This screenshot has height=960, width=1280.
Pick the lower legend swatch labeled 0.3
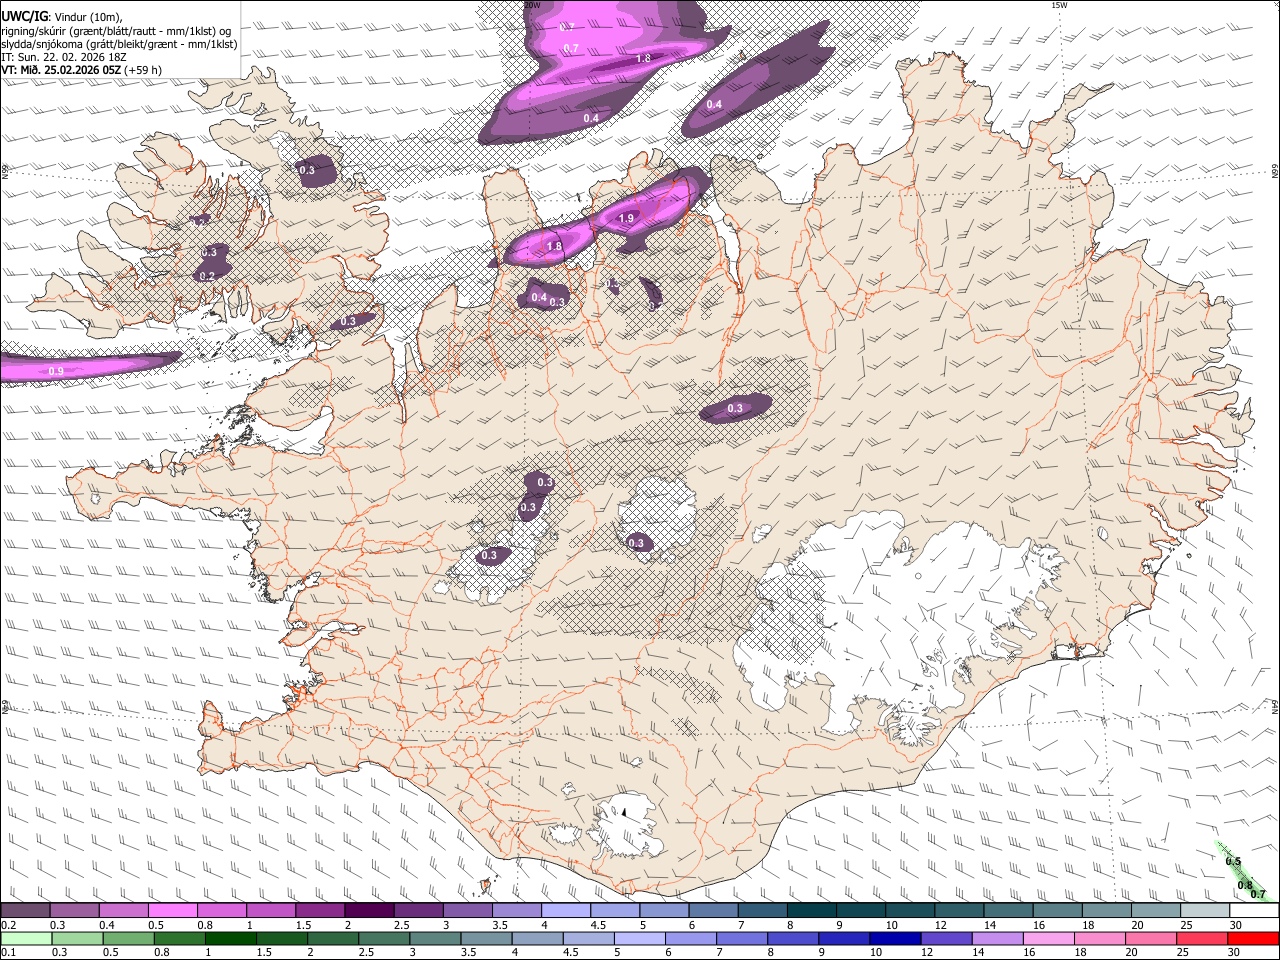coord(78,939)
